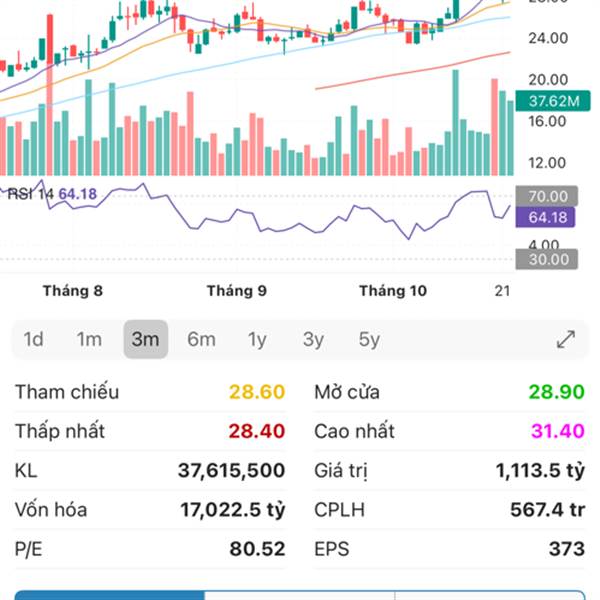The height and width of the screenshot is (600, 600).
Task: Tap the Vốn hóa 17,022.5 tỷ value
Action: click(233, 510)
